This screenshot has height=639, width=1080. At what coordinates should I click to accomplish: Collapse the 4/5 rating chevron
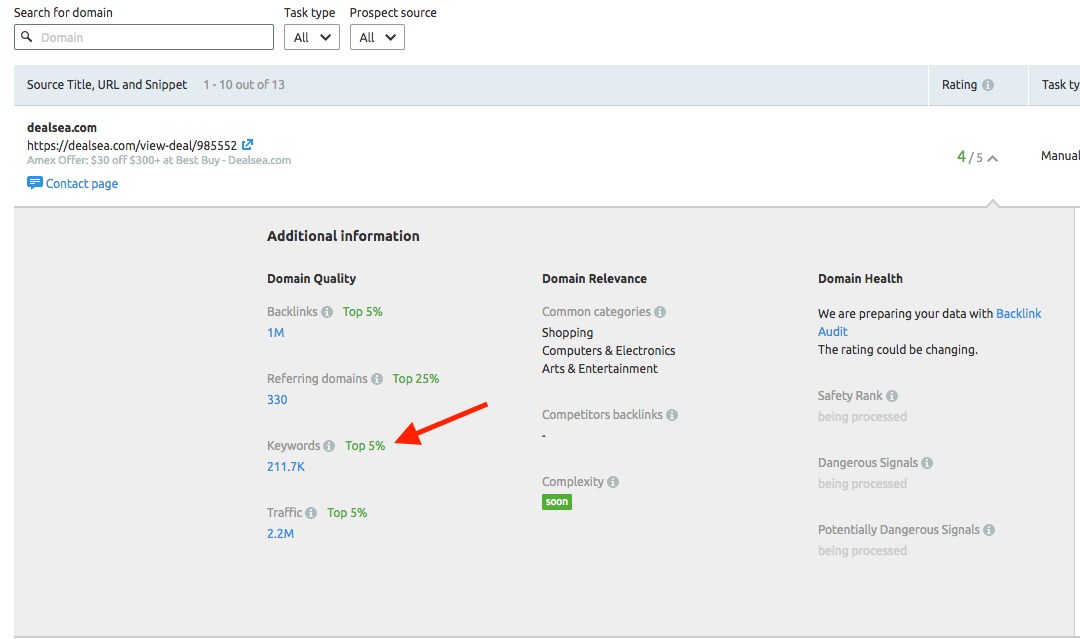[993, 158]
